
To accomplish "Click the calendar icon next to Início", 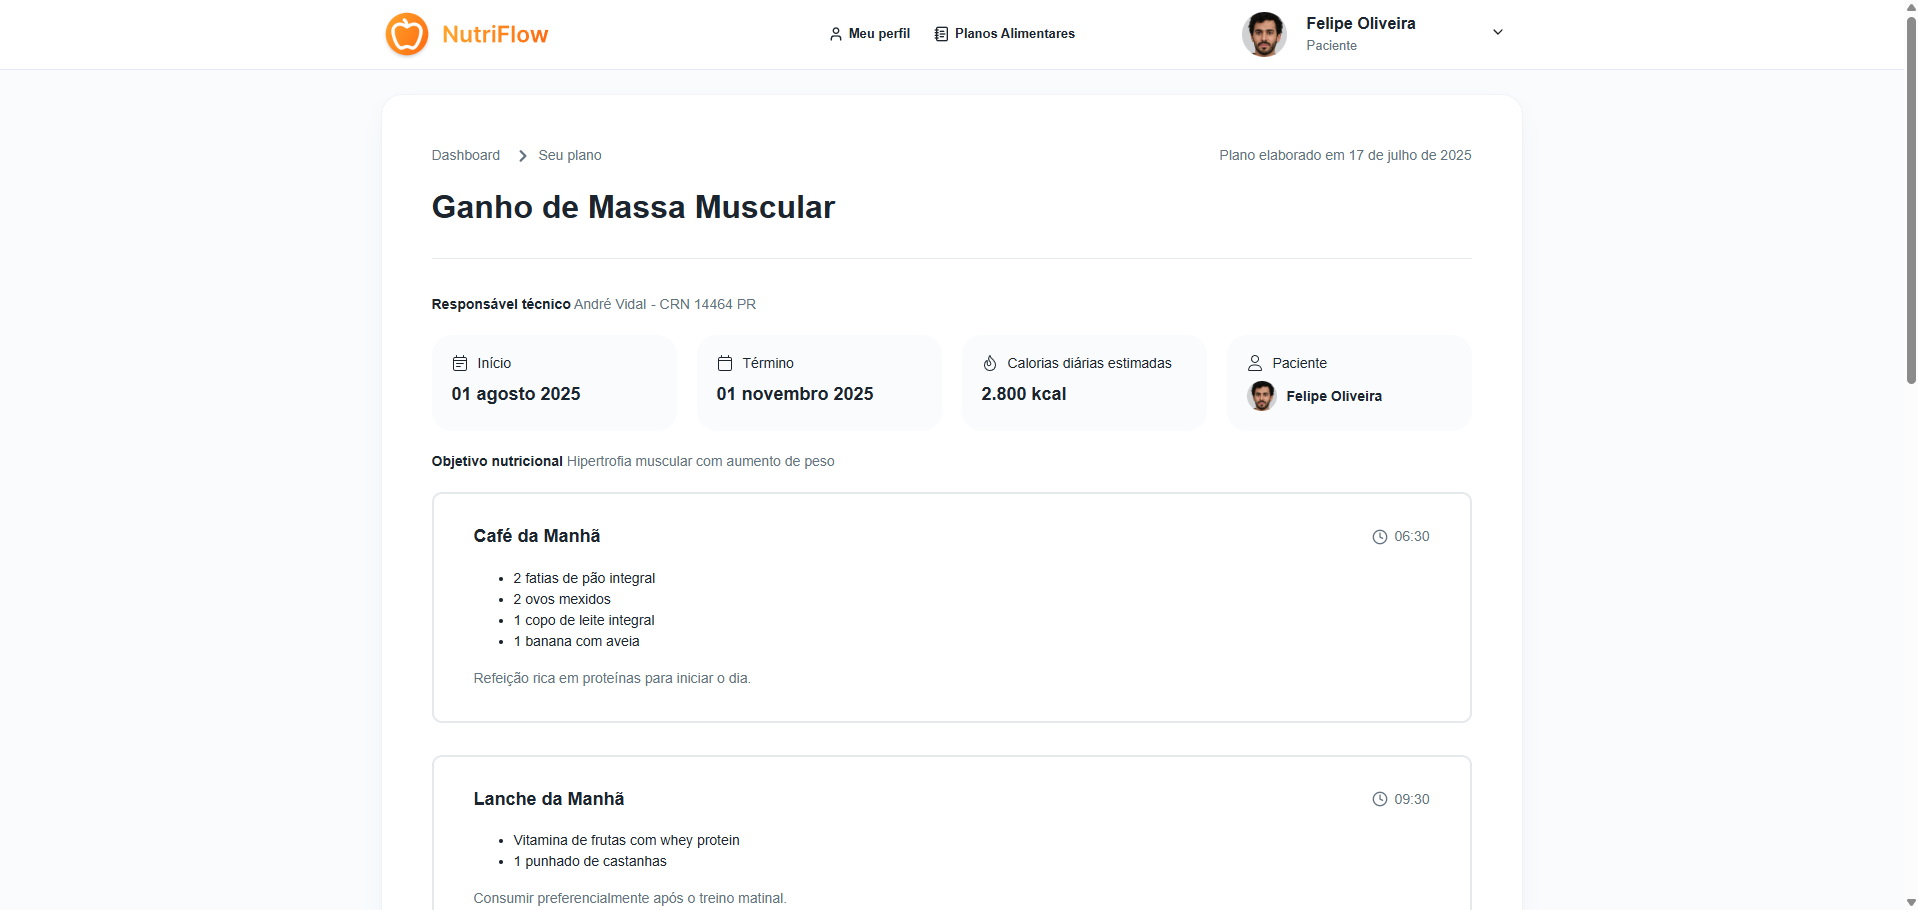I will (x=460, y=363).
